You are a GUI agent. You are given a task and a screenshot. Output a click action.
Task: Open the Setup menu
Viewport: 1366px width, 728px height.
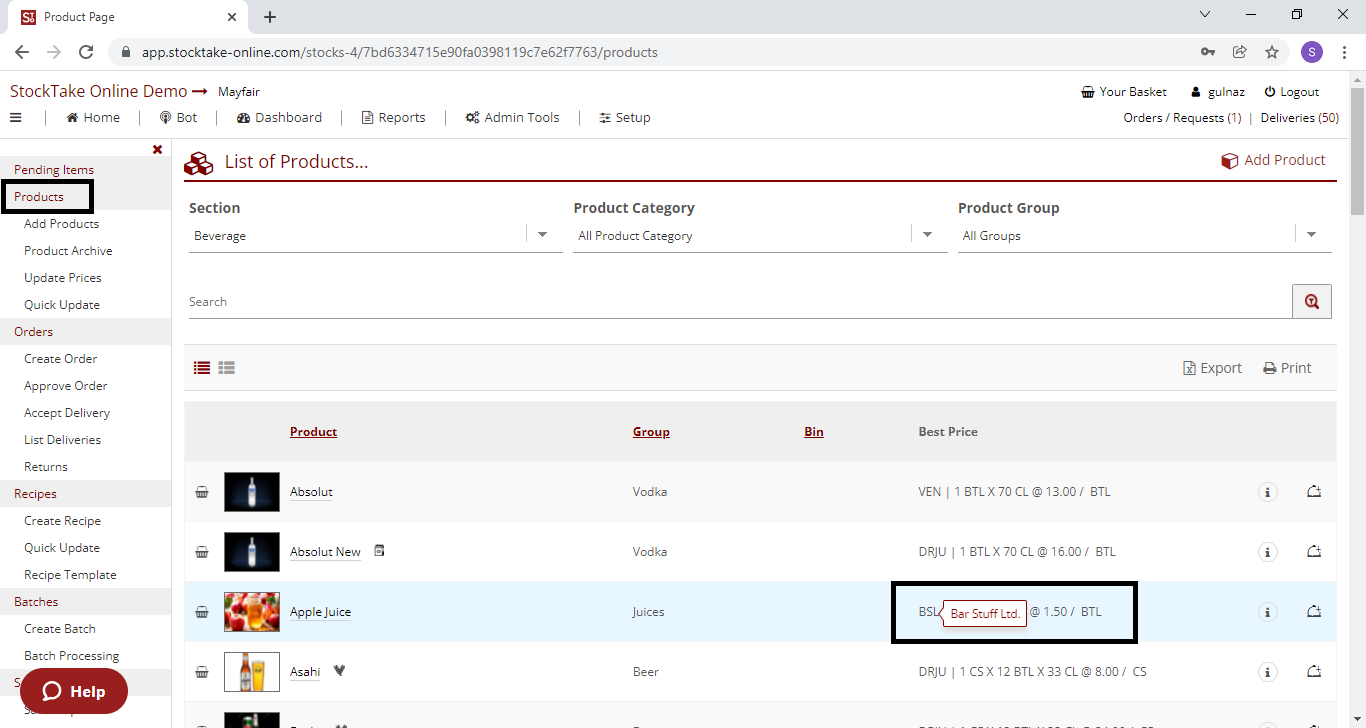pyautogui.click(x=625, y=118)
